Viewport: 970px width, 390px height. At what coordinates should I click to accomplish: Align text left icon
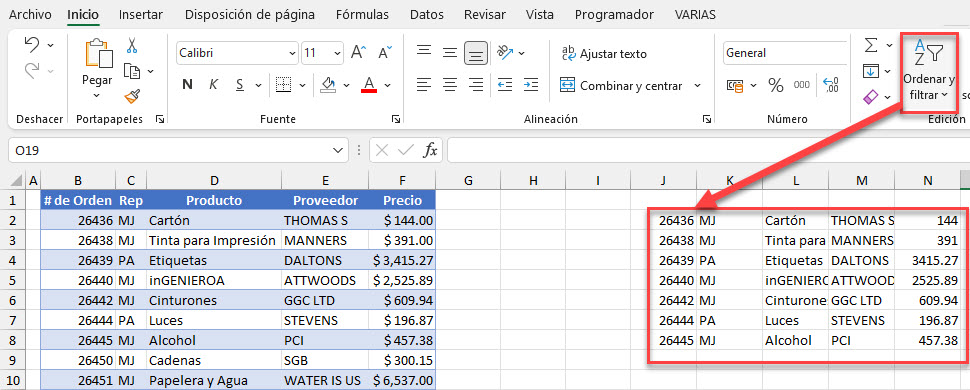point(424,85)
